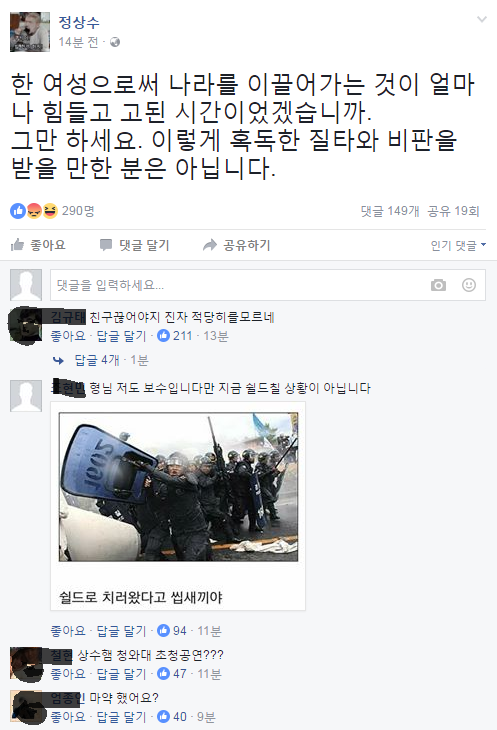
Task: Click the globe public privacy icon
Action: pos(114,42)
